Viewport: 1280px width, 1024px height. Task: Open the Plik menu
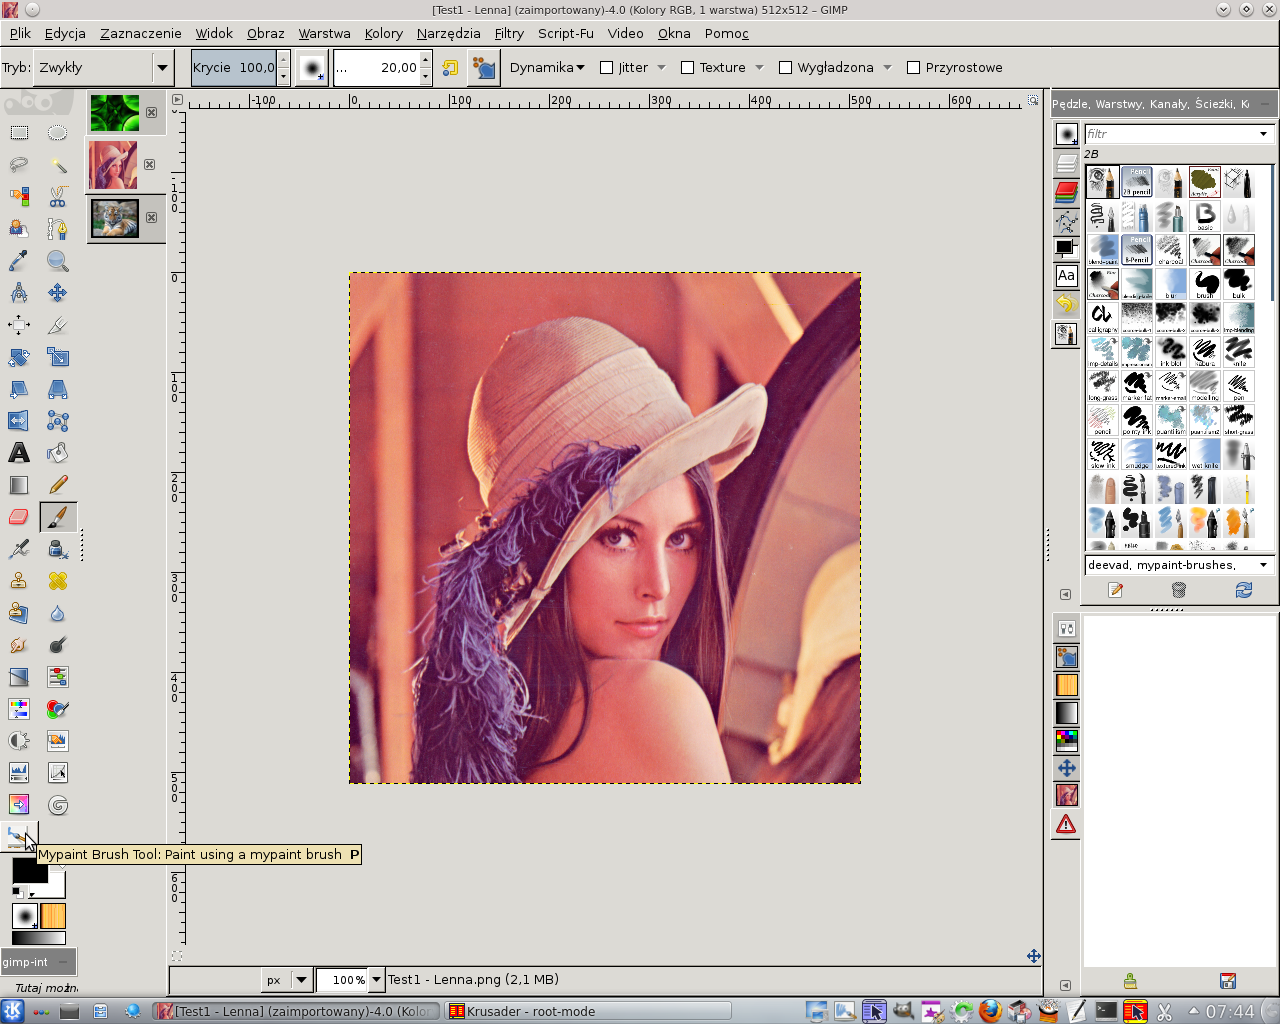click(20, 33)
